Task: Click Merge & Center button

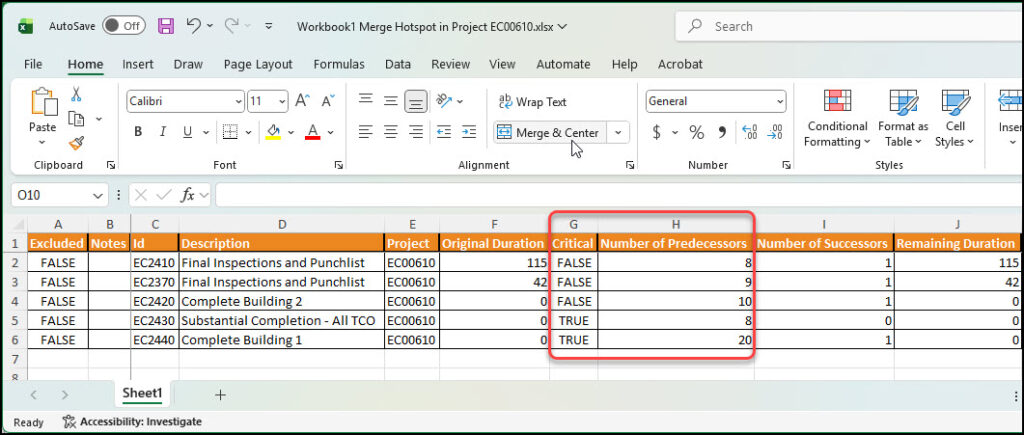Action: [549, 133]
